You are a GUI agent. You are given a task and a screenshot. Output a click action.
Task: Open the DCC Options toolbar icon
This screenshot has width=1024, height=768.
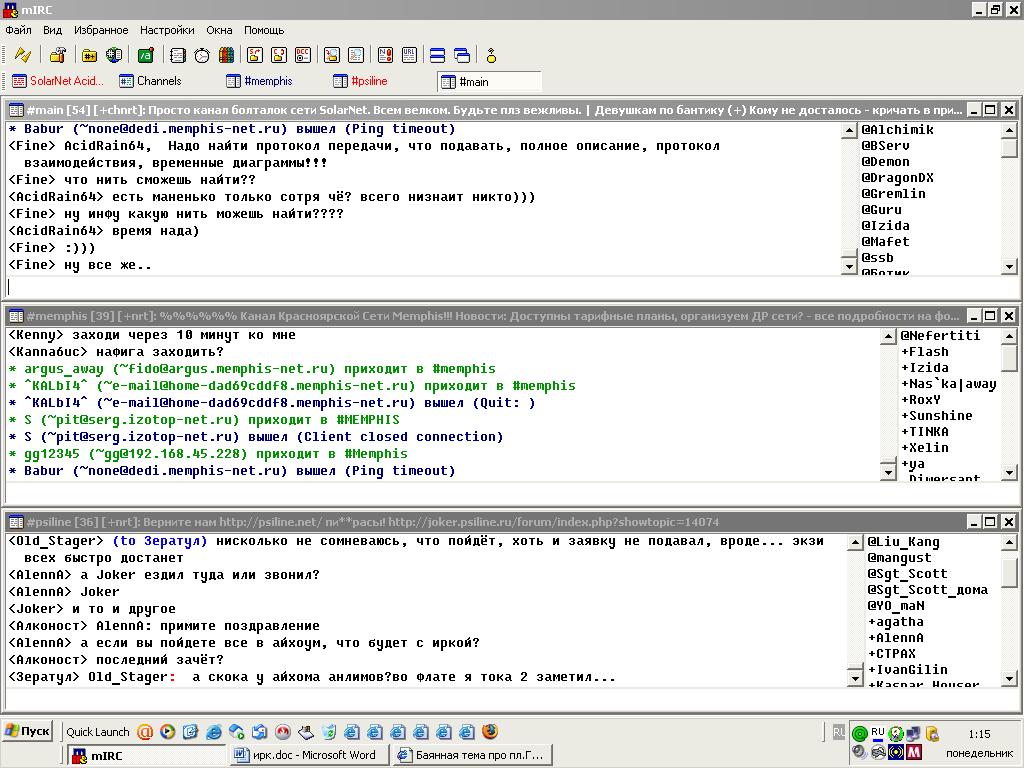click(303, 55)
